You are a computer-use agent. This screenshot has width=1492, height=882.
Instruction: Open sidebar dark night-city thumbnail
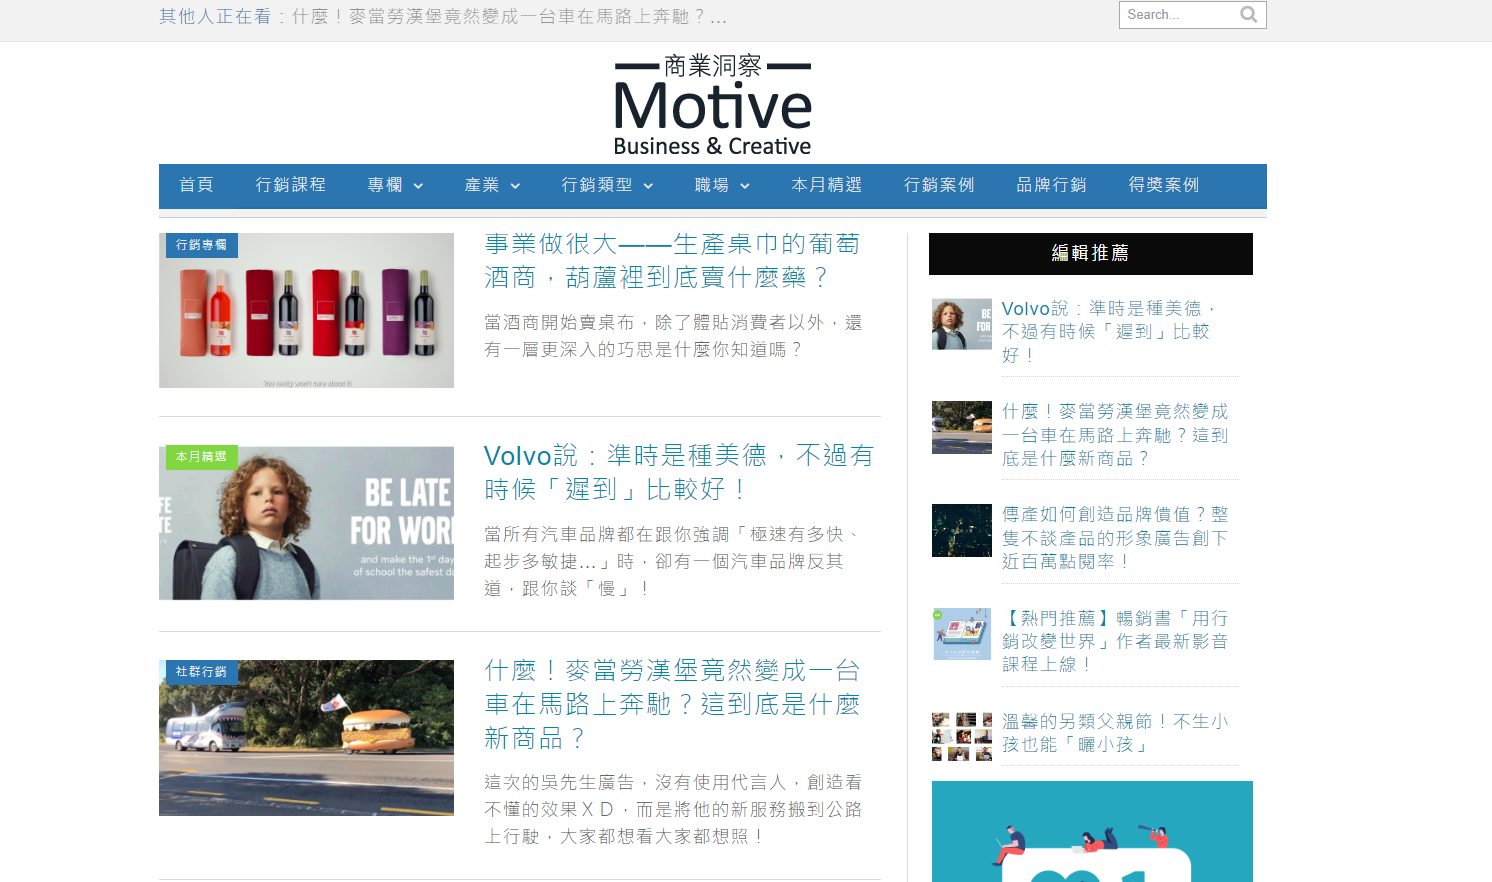[x=962, y=530]
